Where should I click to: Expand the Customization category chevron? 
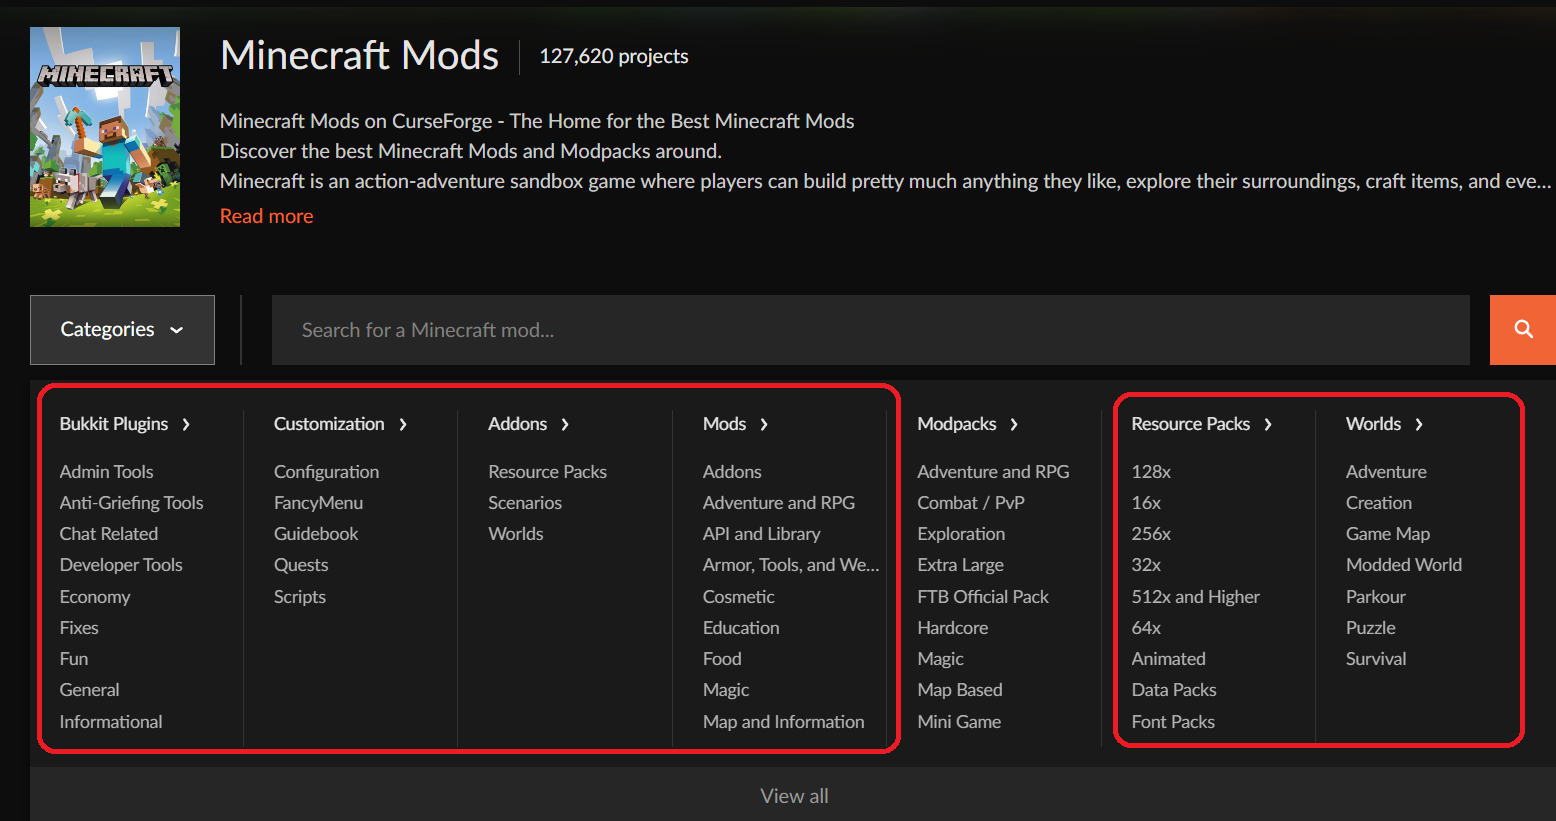pos(403,424)
